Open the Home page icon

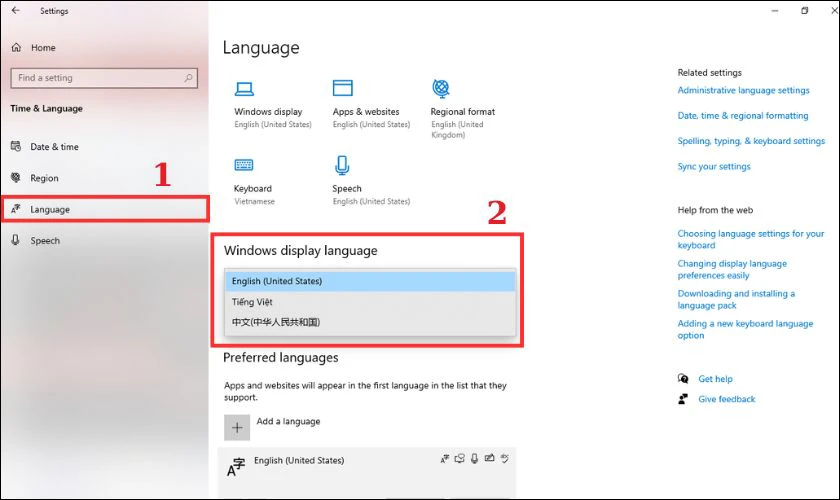coord(17,48)
